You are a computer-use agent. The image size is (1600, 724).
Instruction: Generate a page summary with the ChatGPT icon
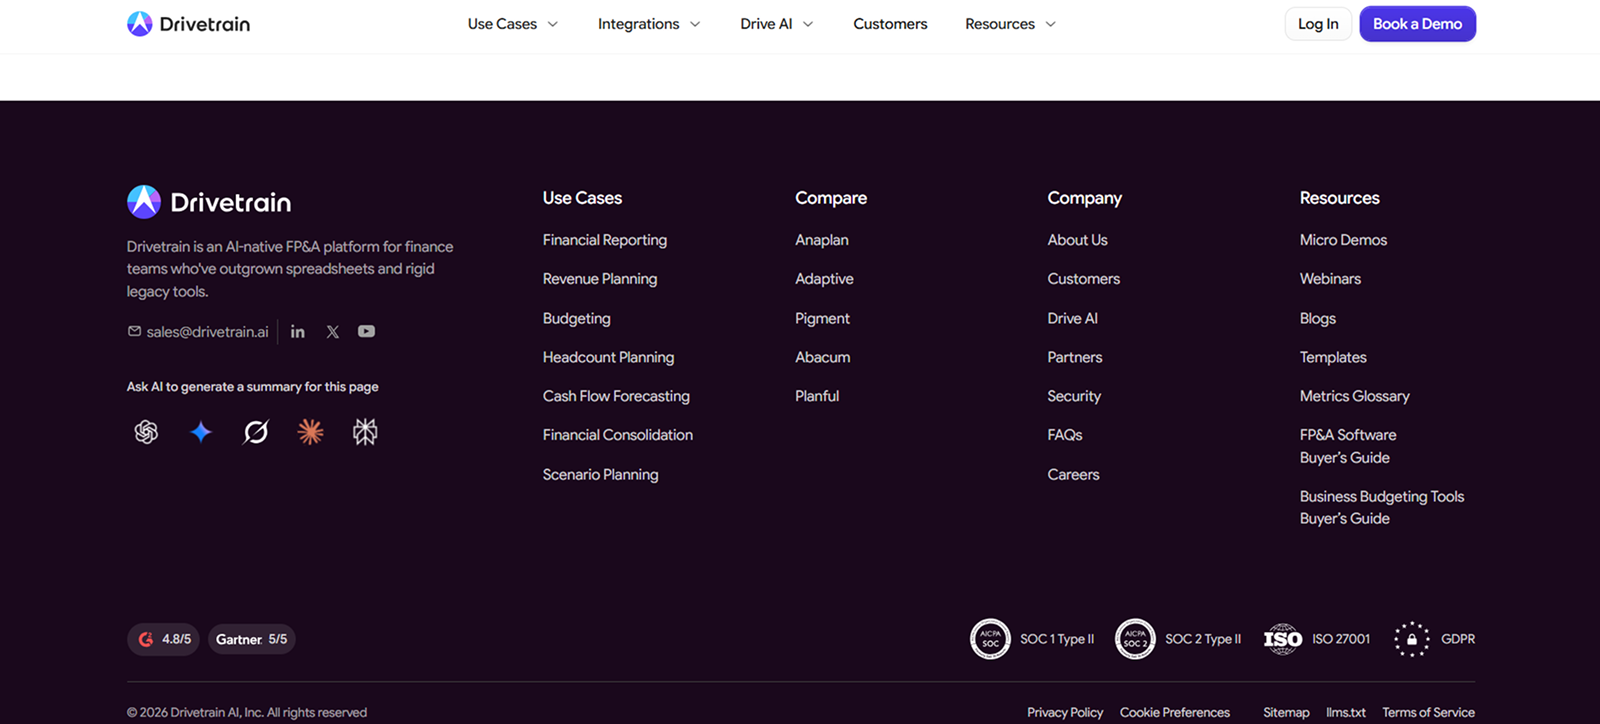coord(146,432)
